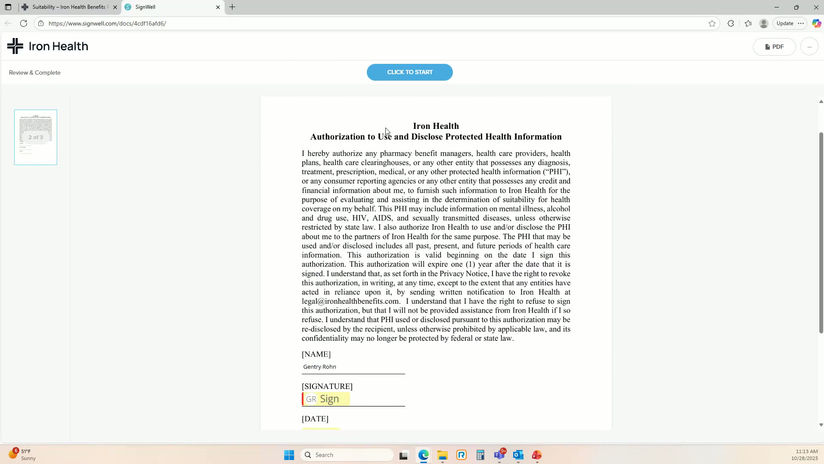824x464 pixels.
Task: Go back to the previous page
Action: tap(8, 23)
